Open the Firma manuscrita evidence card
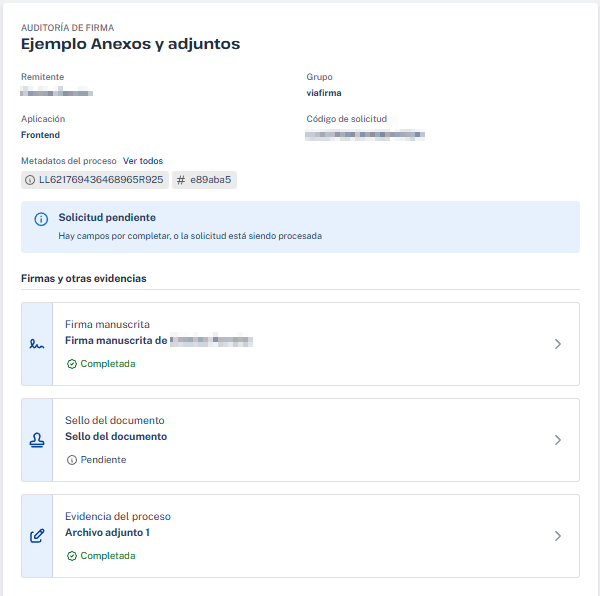600x596 pixels. click(300, 344)
